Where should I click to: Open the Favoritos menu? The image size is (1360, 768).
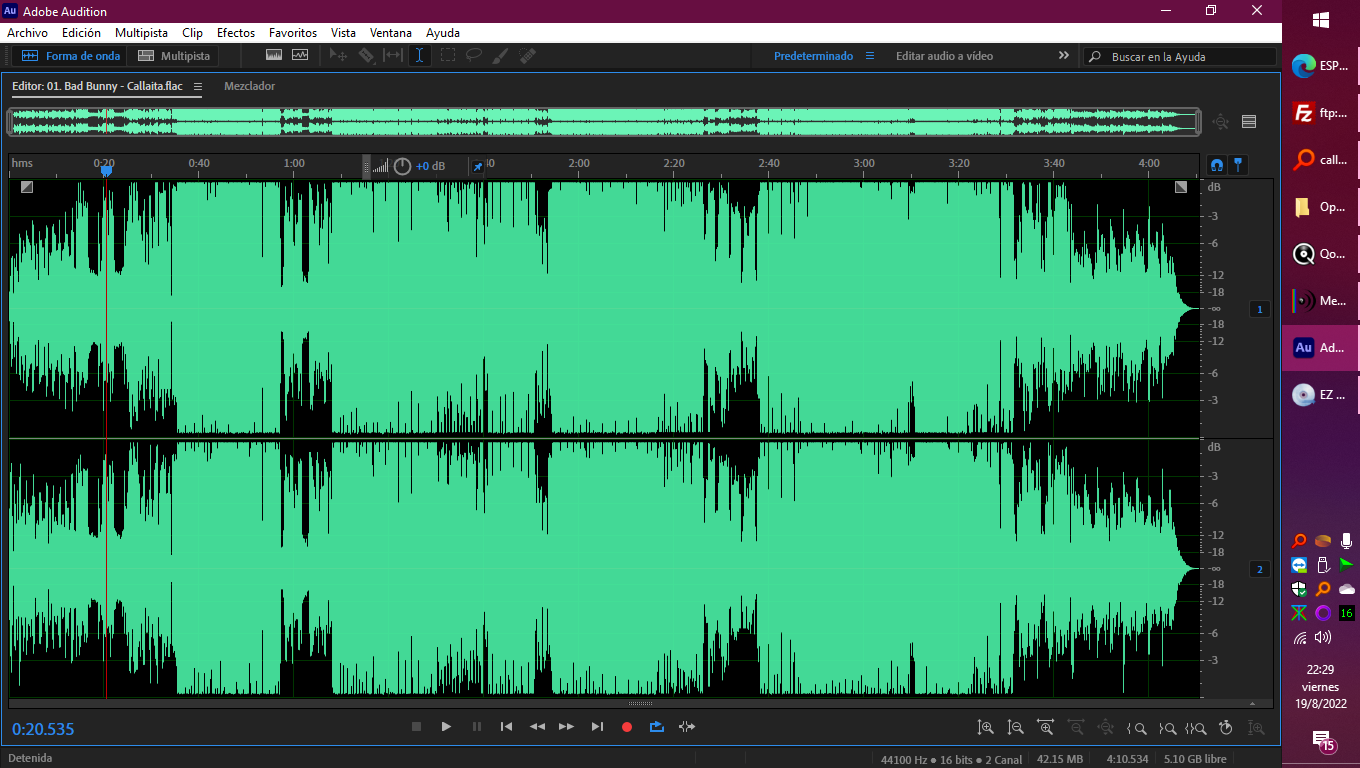click(293, 33)
